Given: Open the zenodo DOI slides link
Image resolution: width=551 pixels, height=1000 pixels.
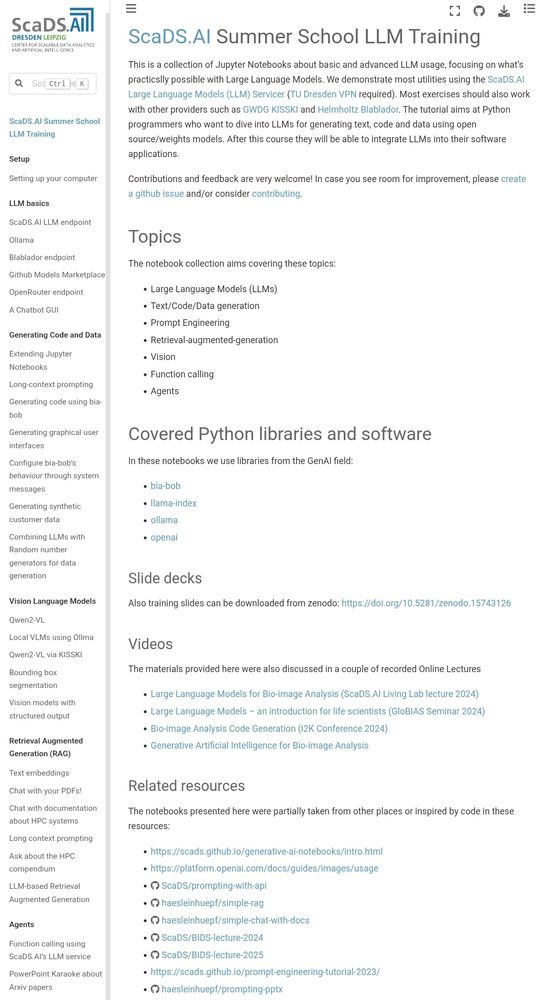Looking at the screenshot, I should [426, 603].
